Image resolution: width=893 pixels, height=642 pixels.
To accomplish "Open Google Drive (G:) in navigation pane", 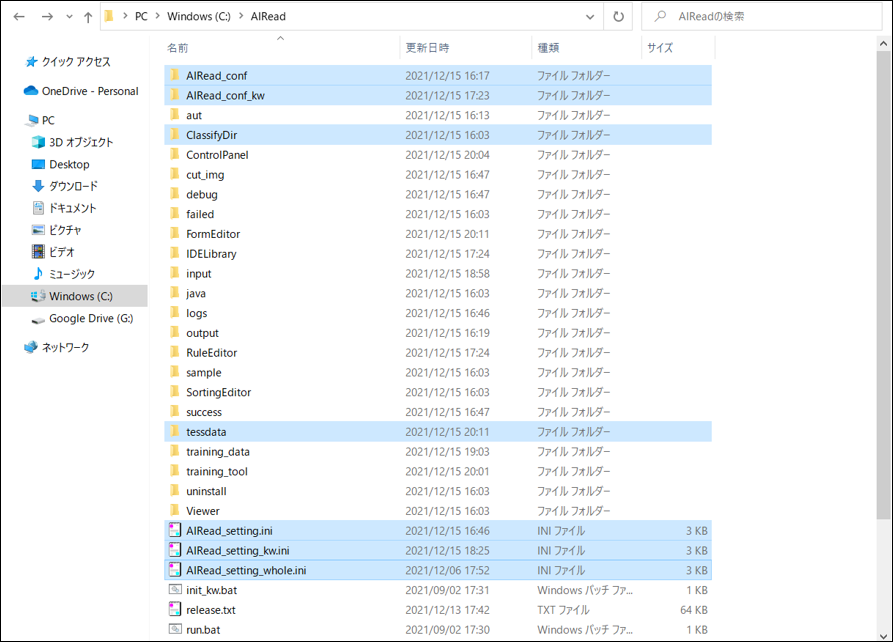I will (x=83, y=318).
